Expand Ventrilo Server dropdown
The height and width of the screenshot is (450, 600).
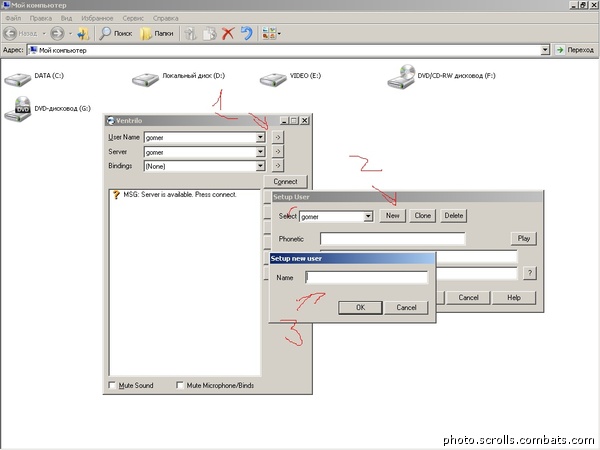pyautogui.click(x=260, y=152)
